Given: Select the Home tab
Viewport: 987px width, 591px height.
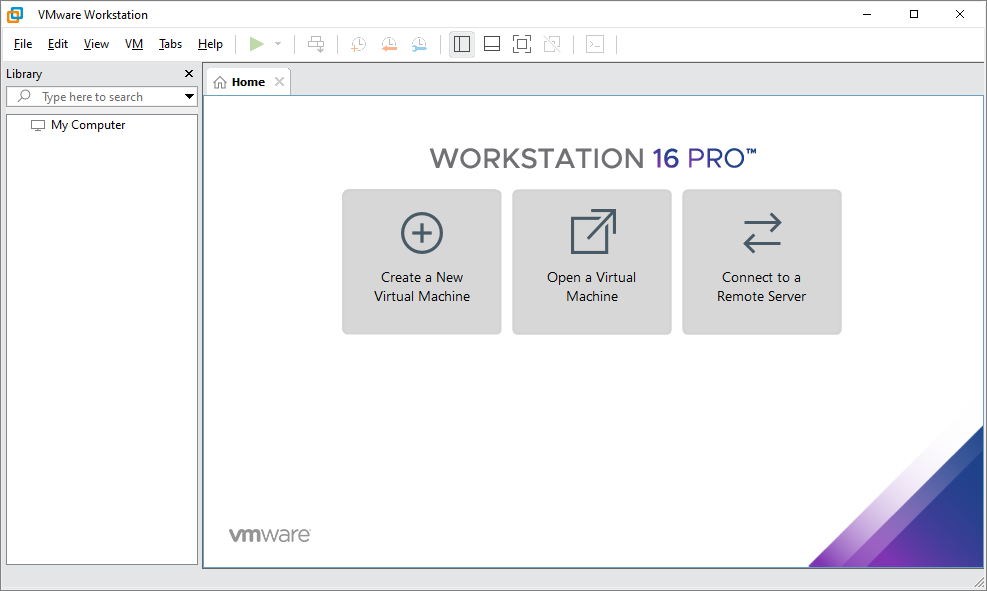Looking at the screenshot, I should coord(248,82).
